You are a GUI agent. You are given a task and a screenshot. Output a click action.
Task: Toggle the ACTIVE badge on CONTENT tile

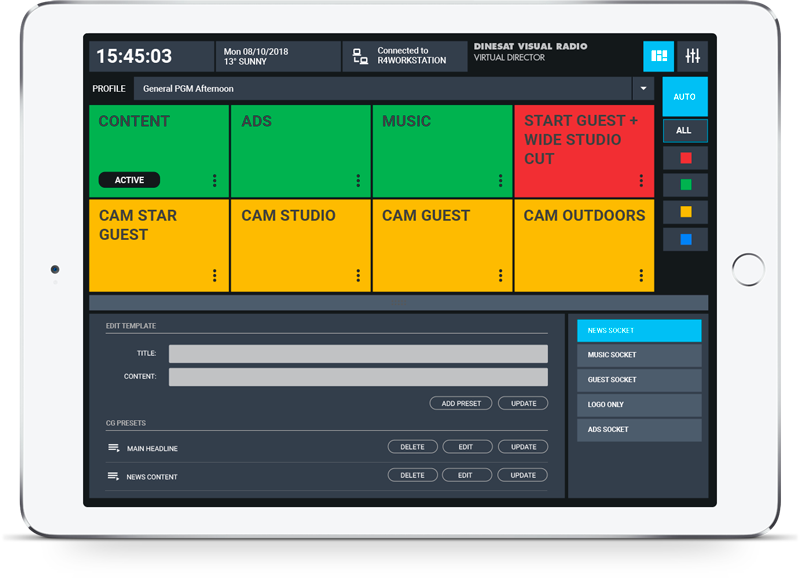129,180
